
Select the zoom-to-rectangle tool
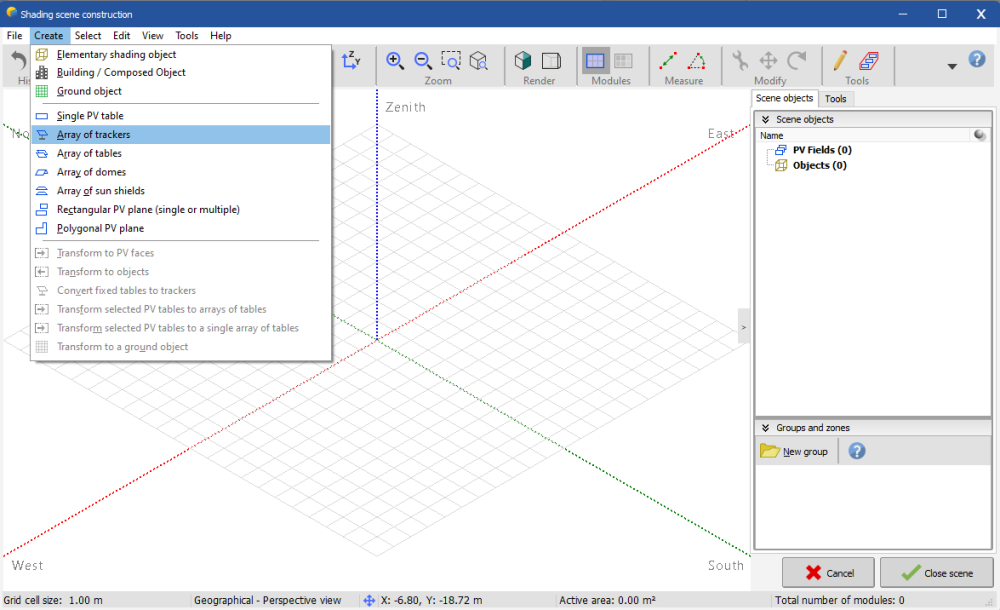(x=451, y=60)
